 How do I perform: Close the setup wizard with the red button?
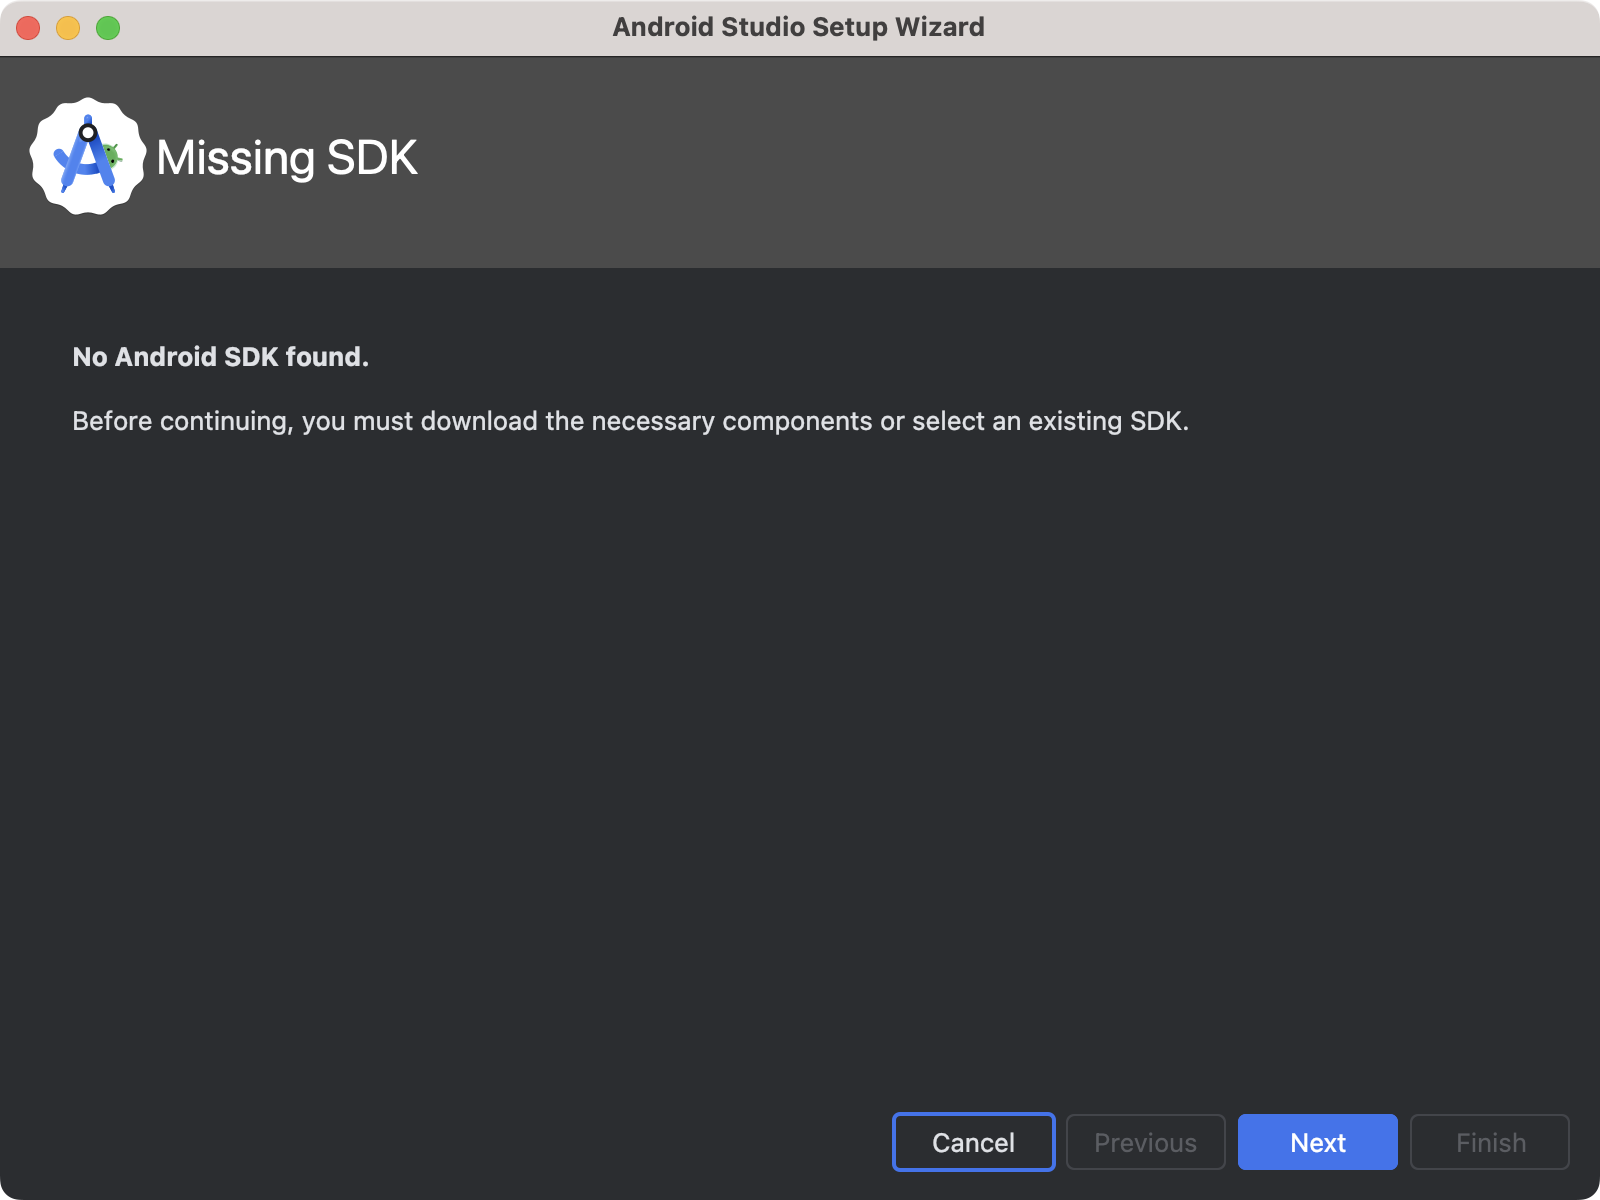click(27, 28)
